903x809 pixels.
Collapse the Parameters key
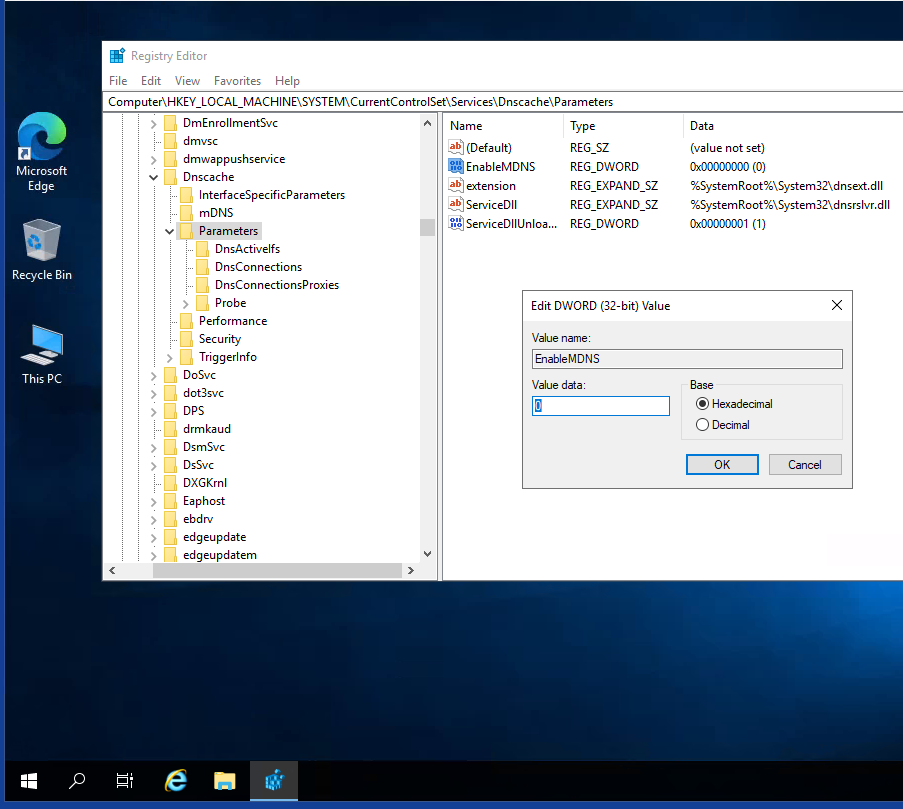coord(169,231)
